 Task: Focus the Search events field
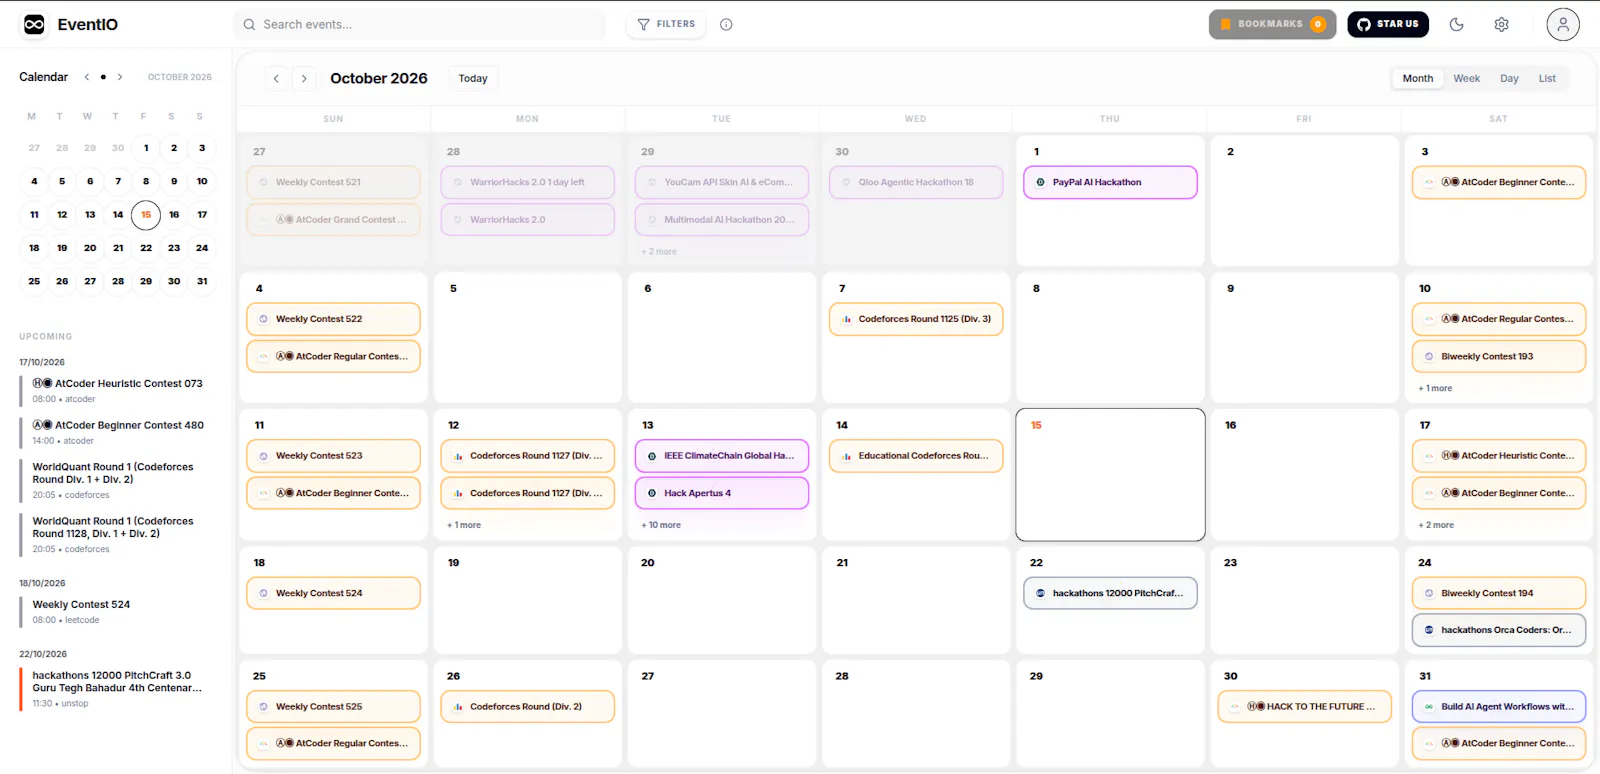coord(420,24)
